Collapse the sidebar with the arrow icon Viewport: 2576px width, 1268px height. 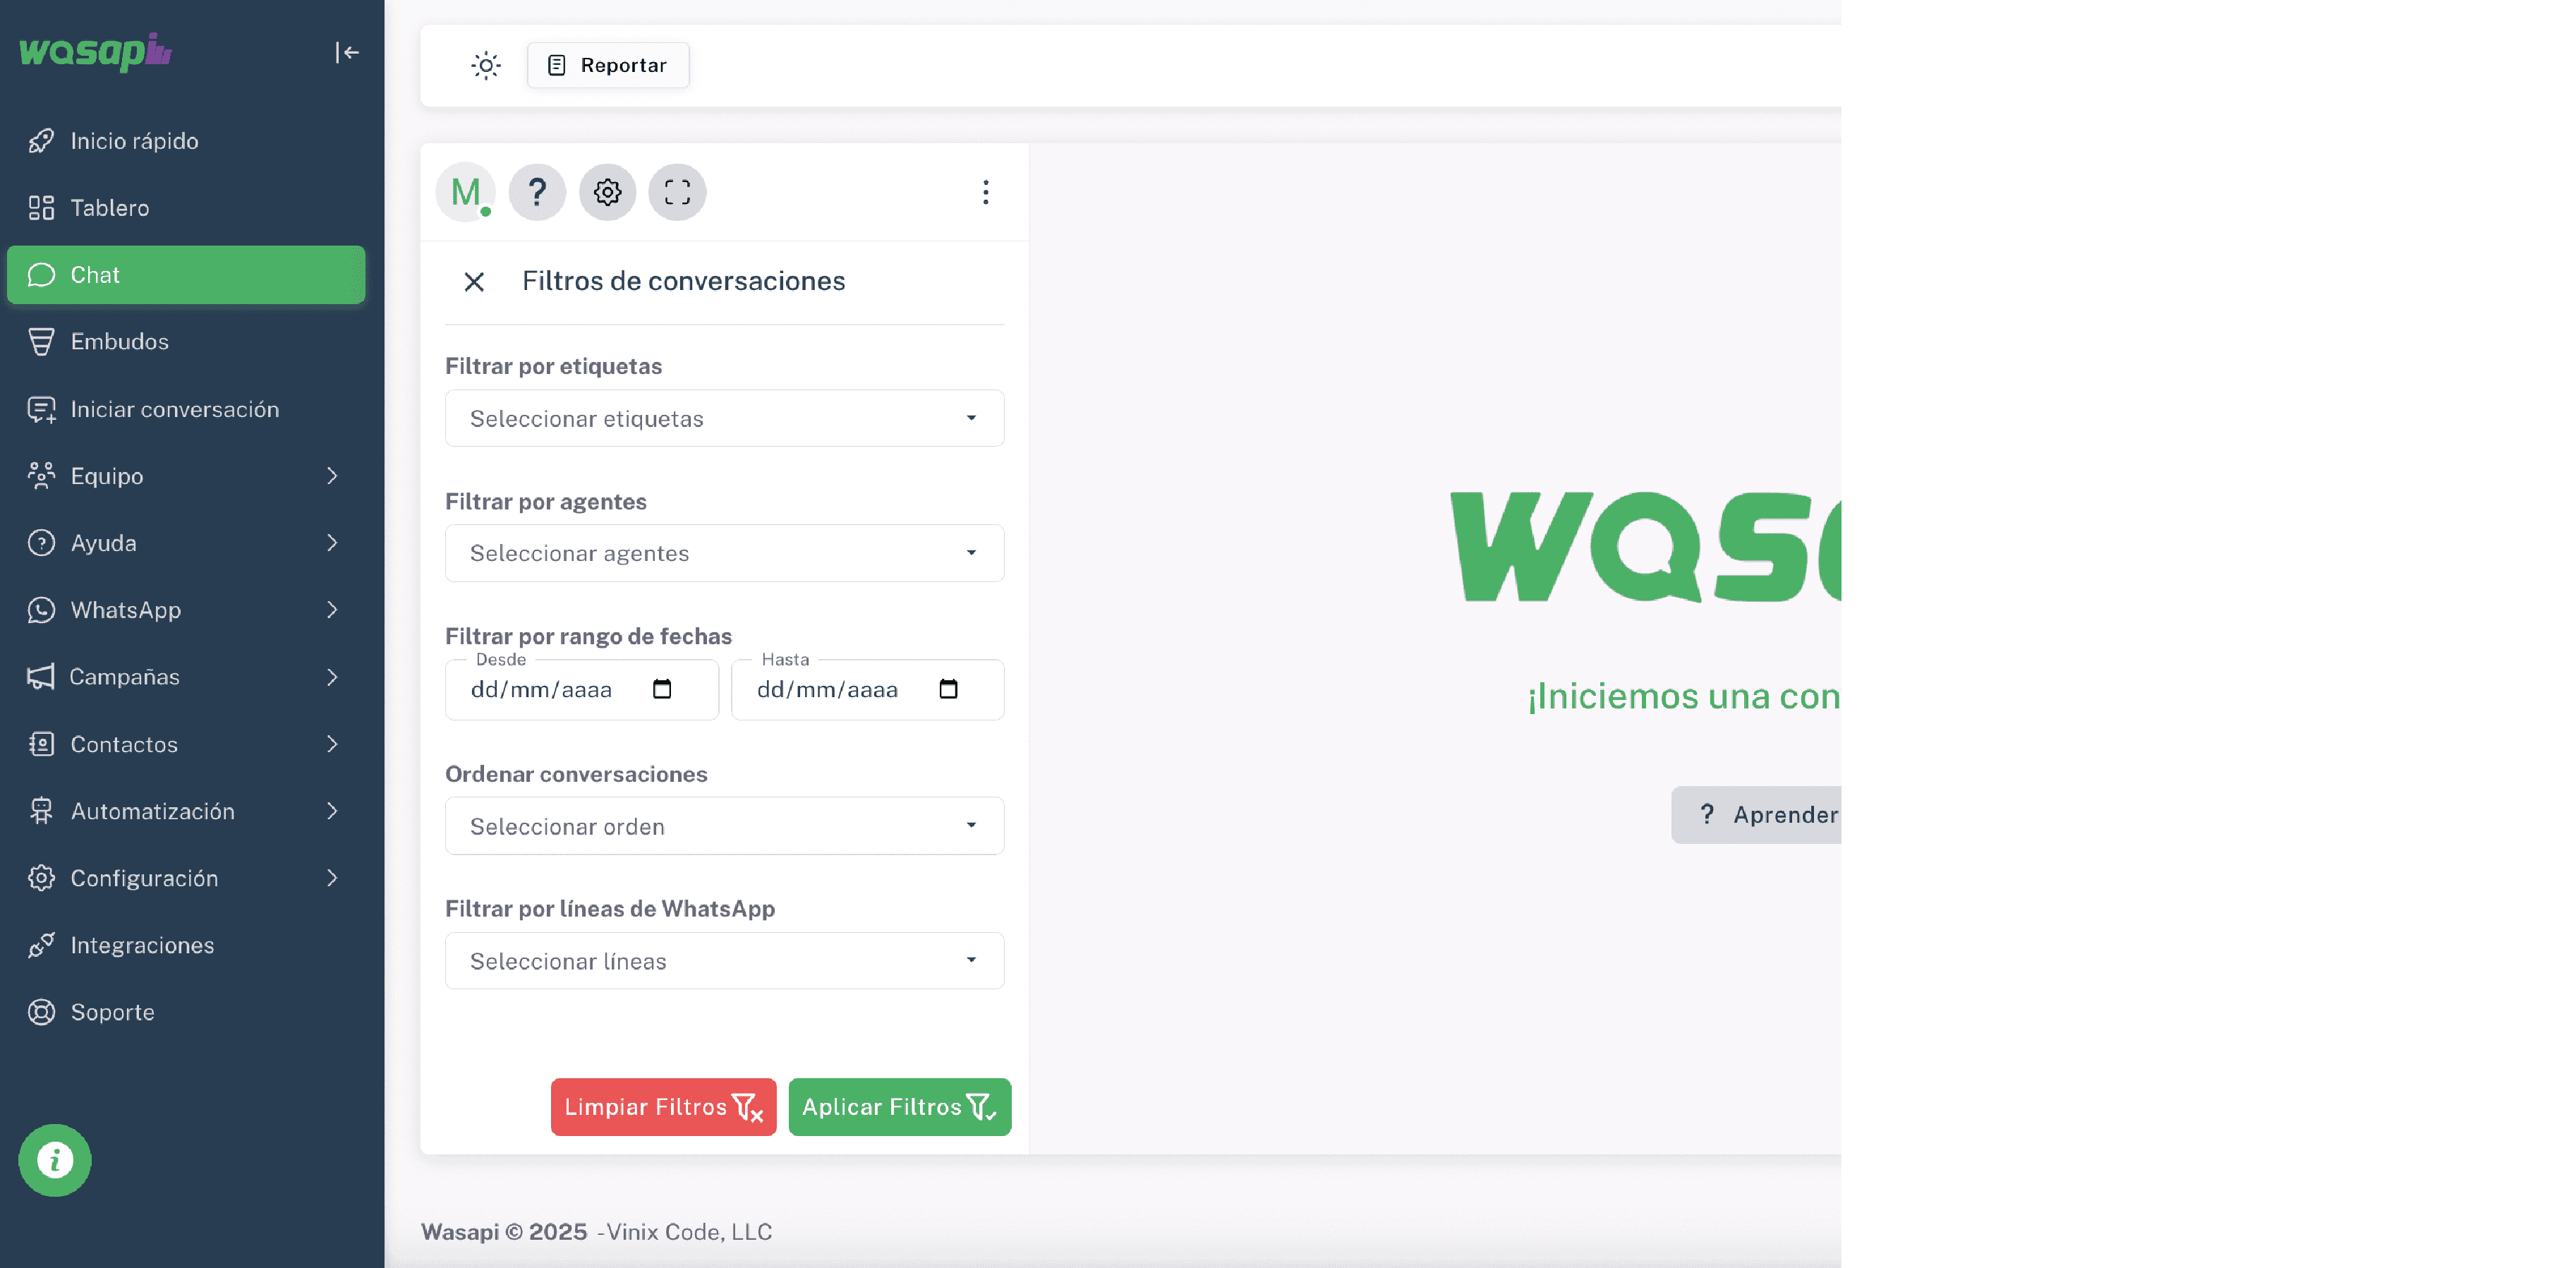[x=347, y=52]
